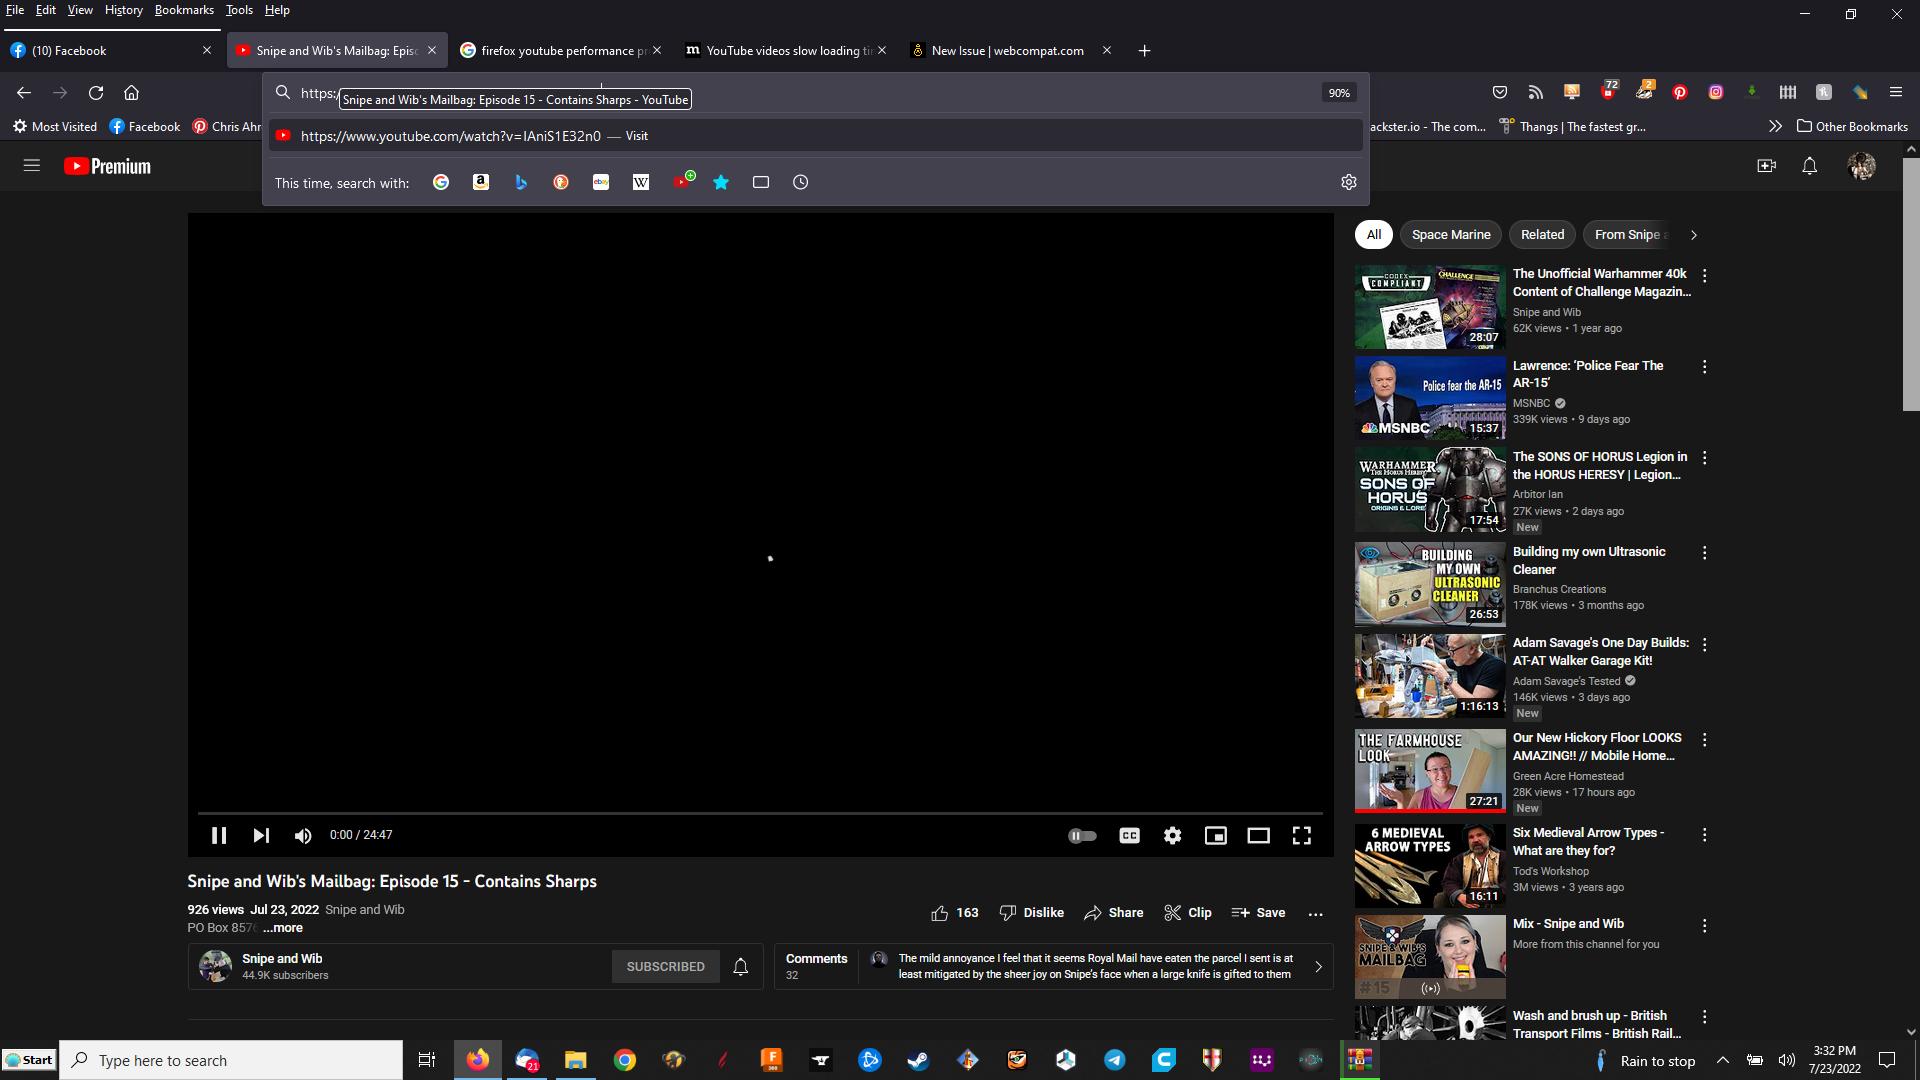
Task: Select the Related chip
Action: 1541,235
